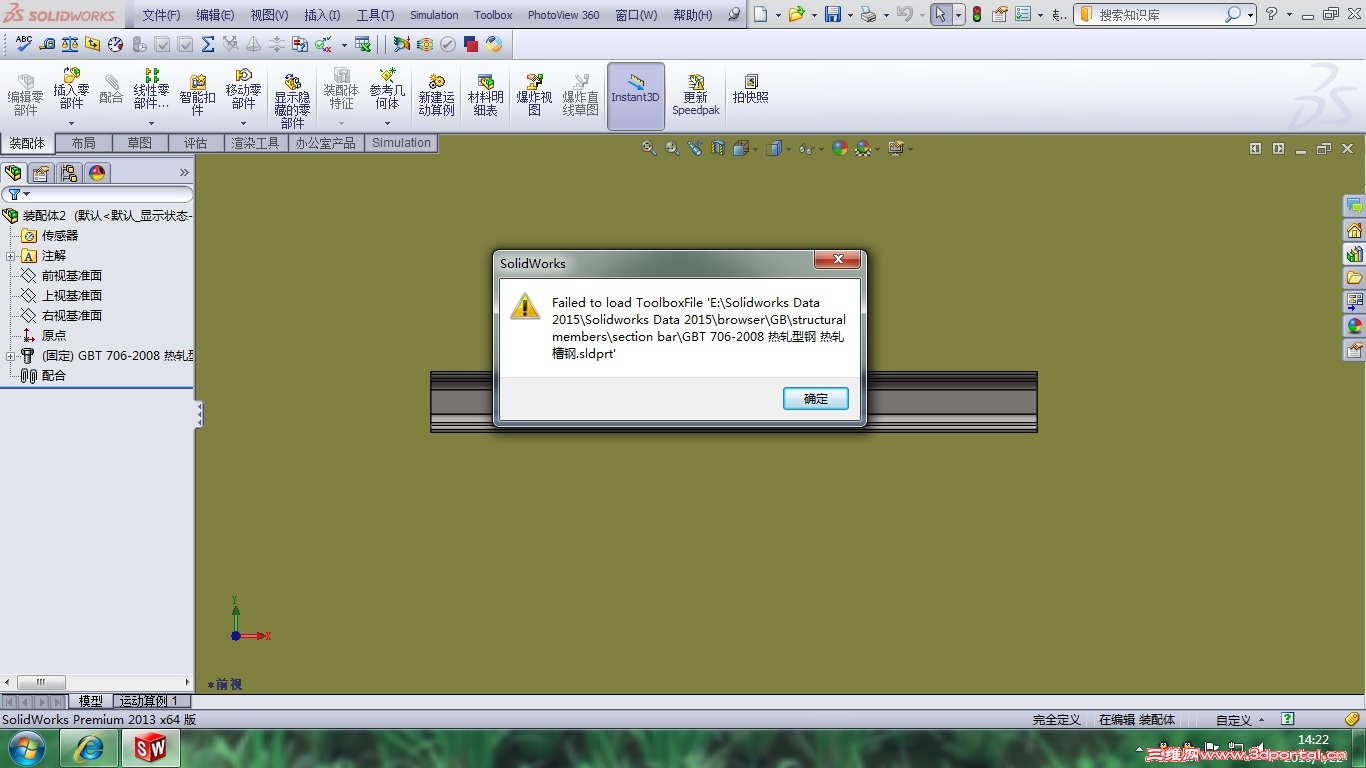Open the 编辑(E) menu

(215, 15)
